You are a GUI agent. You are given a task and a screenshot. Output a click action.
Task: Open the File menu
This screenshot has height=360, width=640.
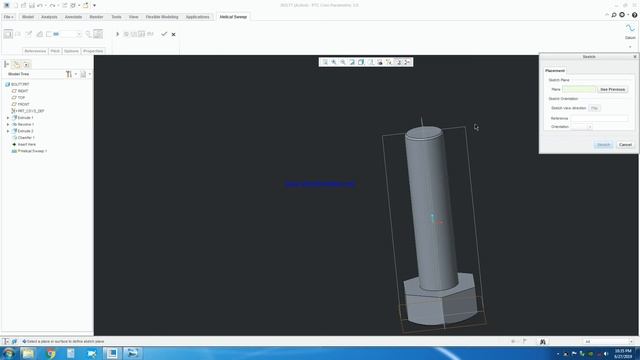tap(9, 17)
